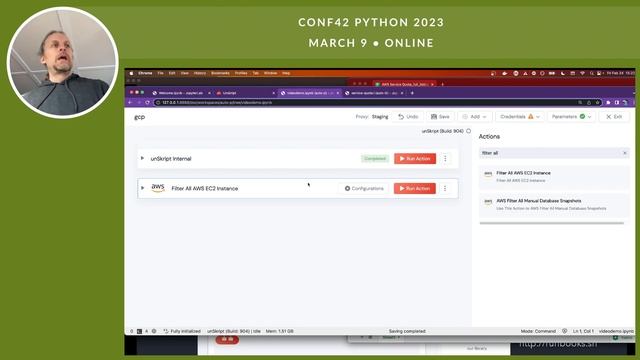Viewport: 640px width, 360px height.
Task: Open the three-dot menu of unSkript Internal
Action: (x=445, y=158)
